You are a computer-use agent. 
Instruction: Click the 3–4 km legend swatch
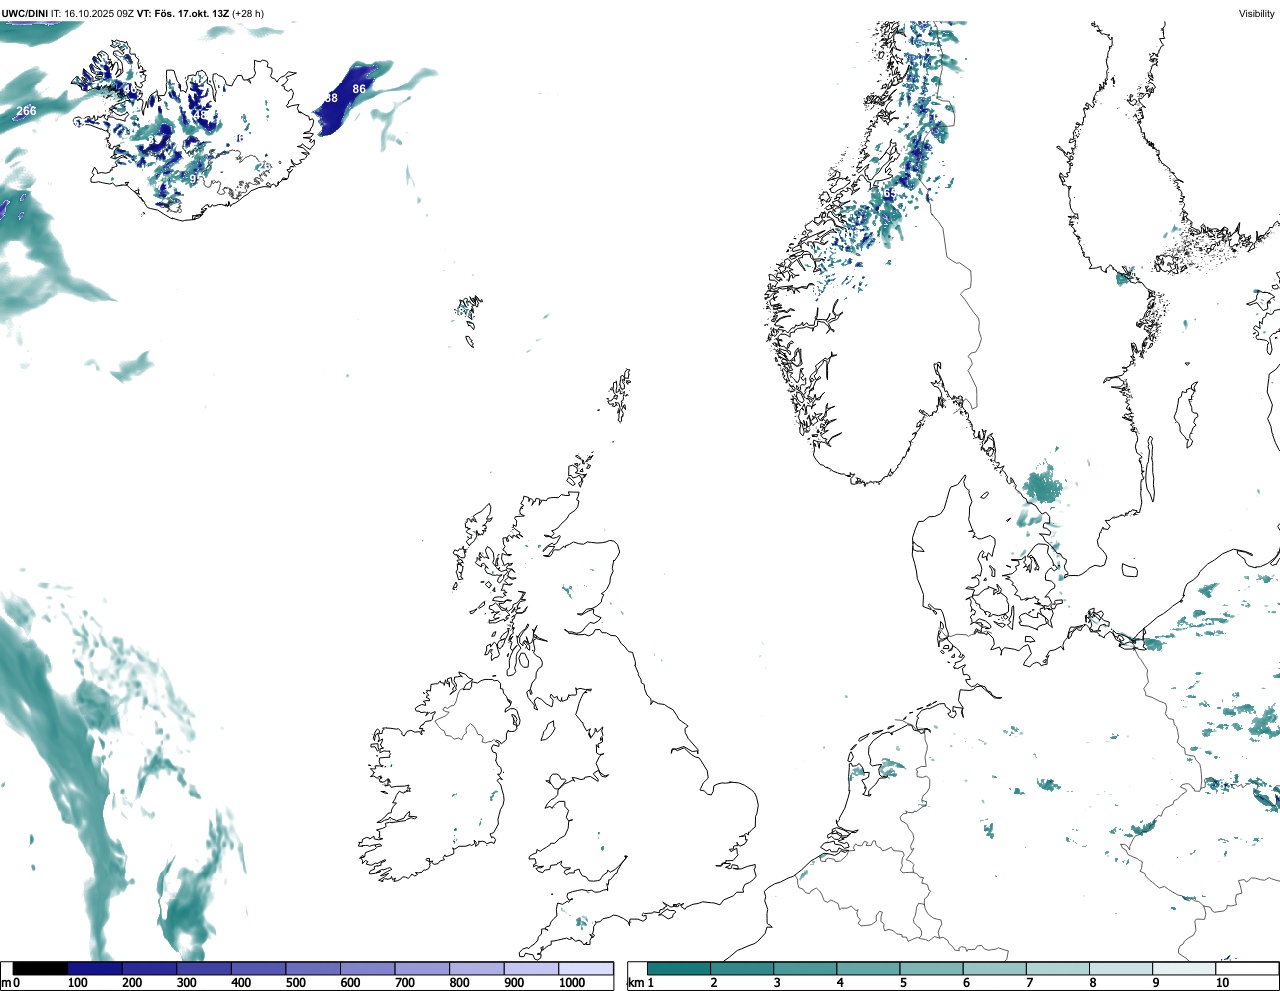tap(805, 968)
